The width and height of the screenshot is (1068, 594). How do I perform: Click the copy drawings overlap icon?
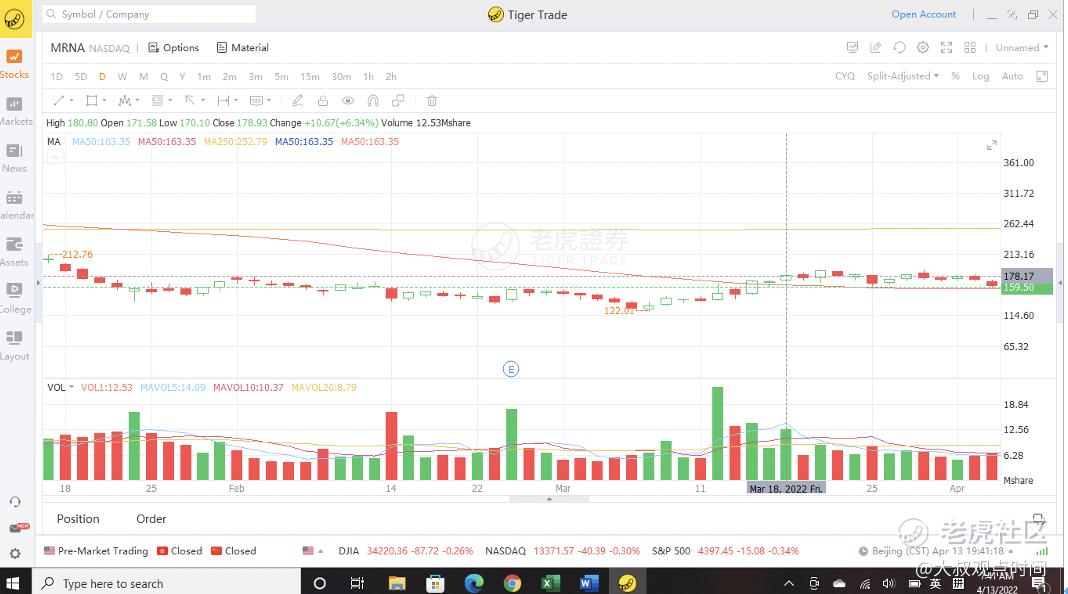[398, 101]
